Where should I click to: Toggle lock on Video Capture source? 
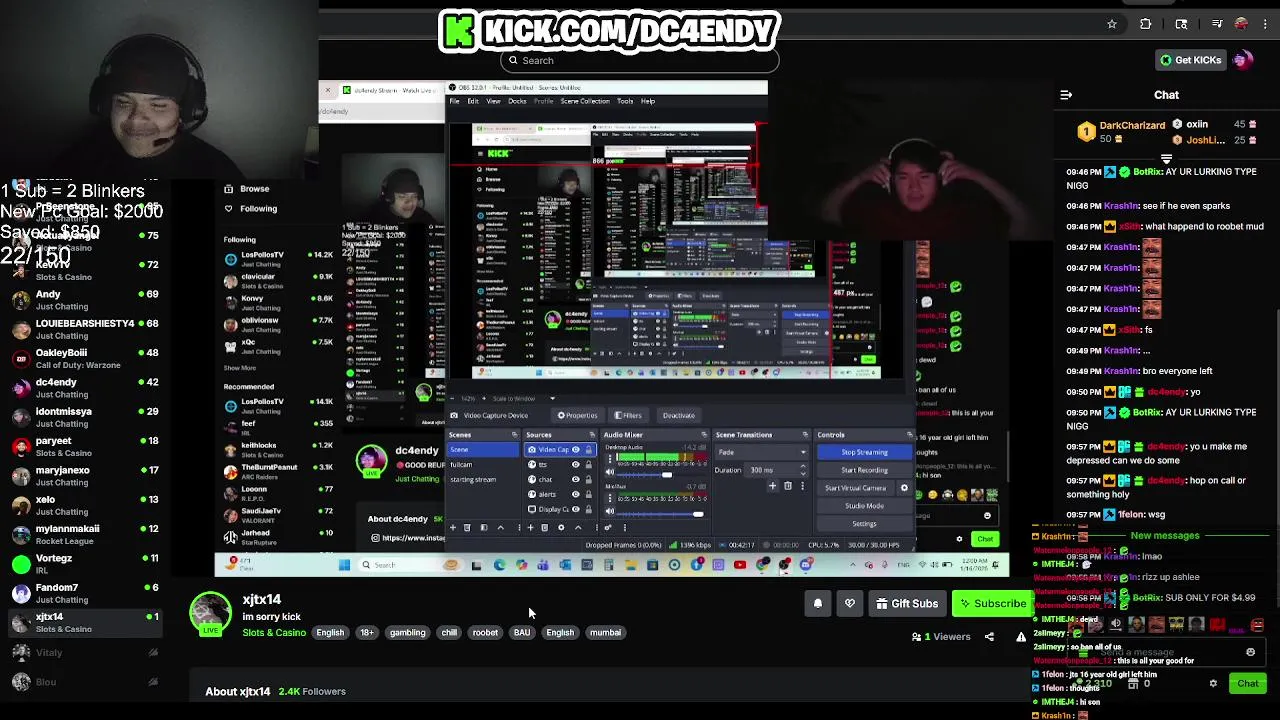pyautogui.click(x=588, y=450)
